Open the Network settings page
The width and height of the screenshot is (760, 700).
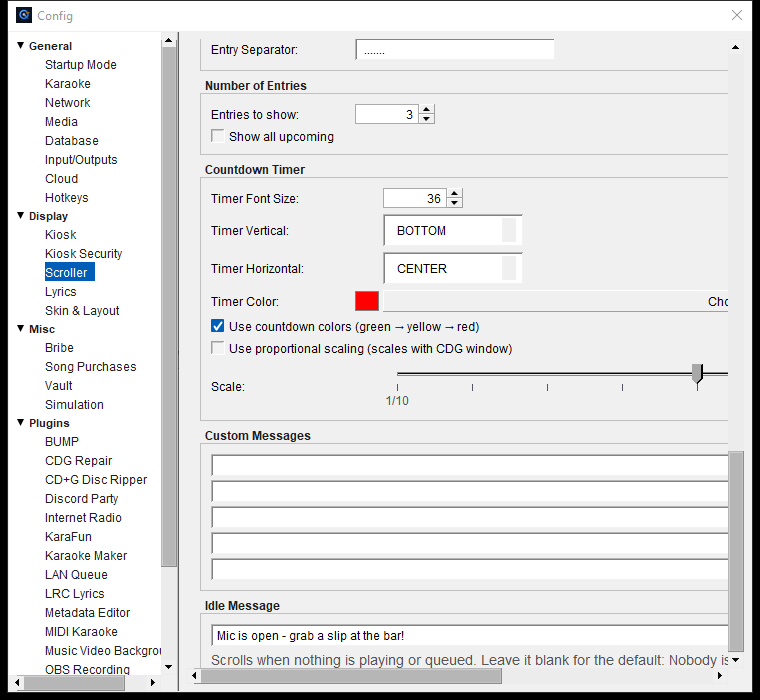tap(68, 102)
